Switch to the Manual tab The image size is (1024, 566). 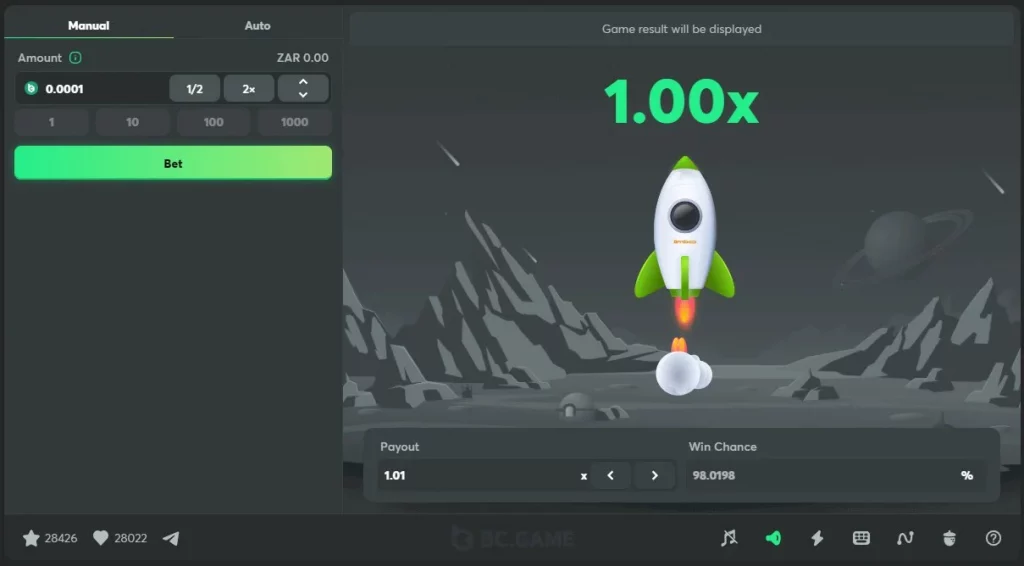pos(89,25)
